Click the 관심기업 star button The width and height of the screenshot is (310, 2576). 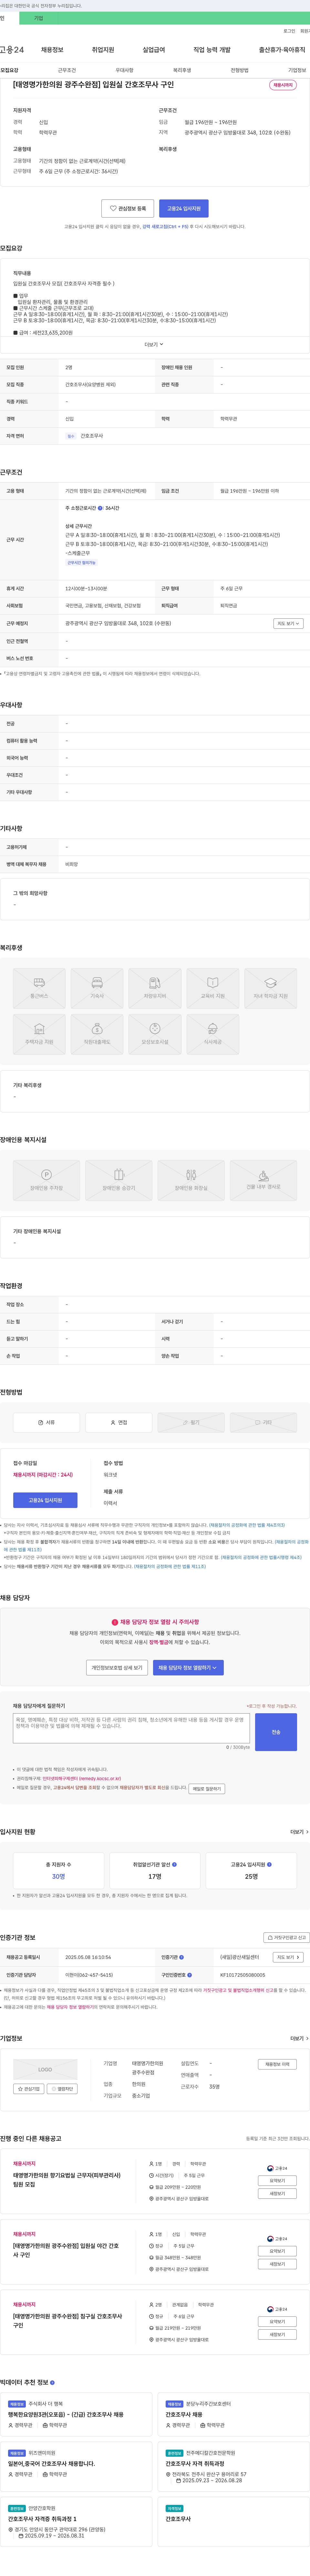click(x=29, y=2089)
